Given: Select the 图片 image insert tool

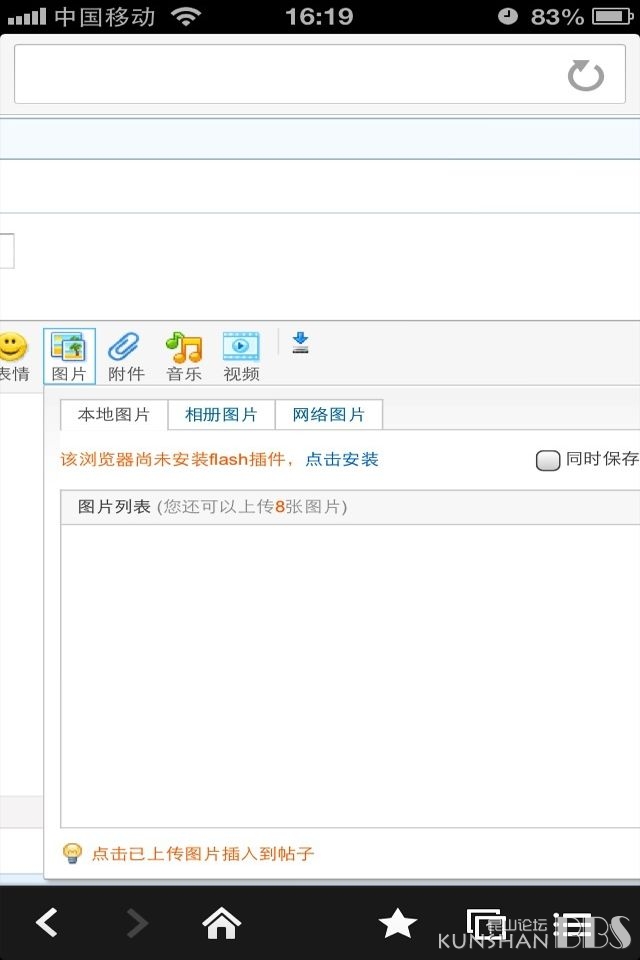Looking at the screenshot, I should coord(69,356).
